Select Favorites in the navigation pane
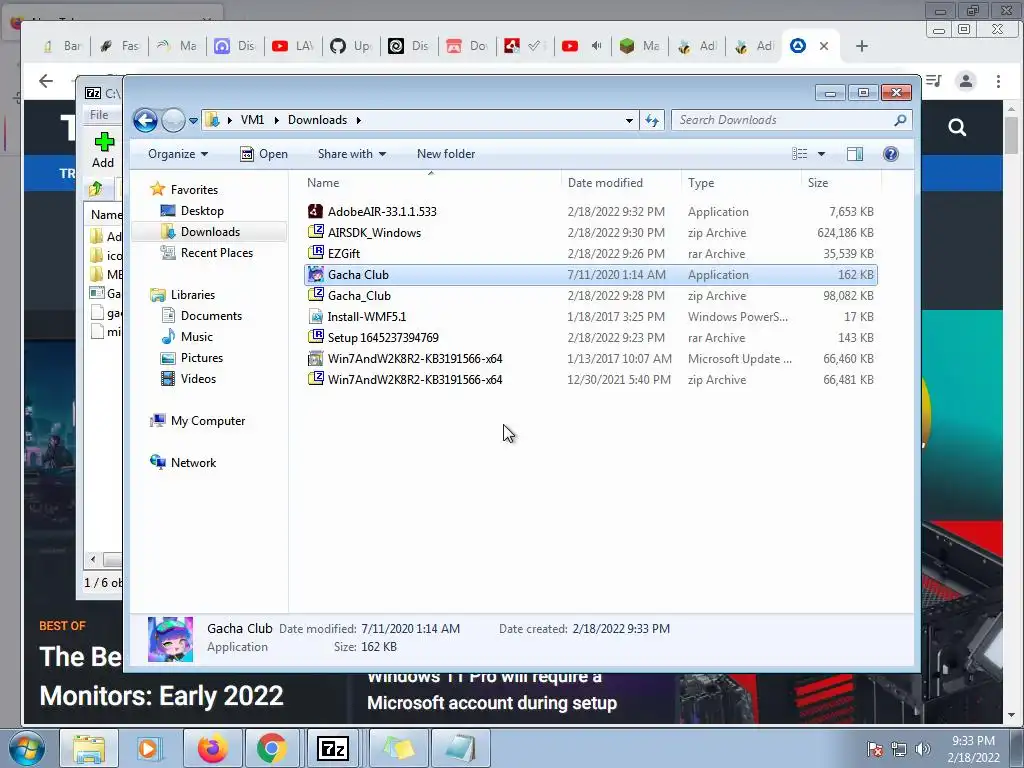 click(184, 189)
